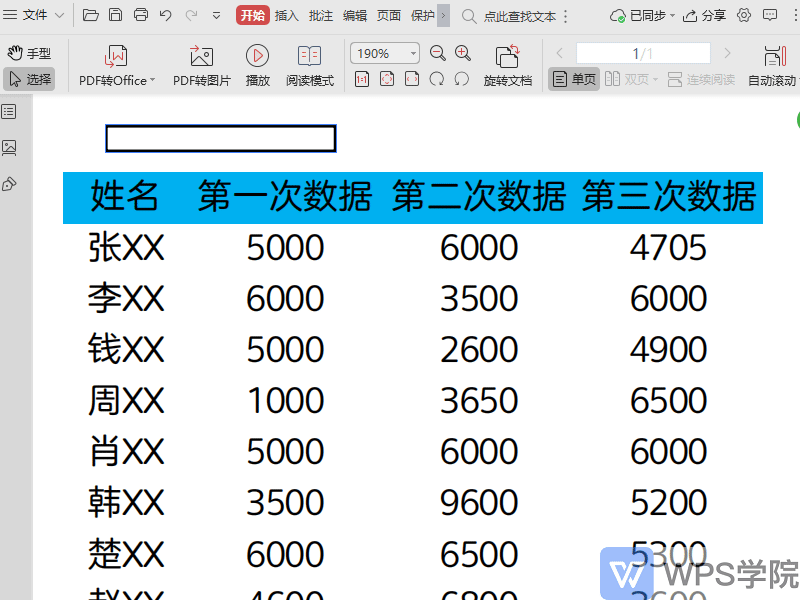
Task: Switch to the 批注 ribbon tab
Action: click(320, 16)
